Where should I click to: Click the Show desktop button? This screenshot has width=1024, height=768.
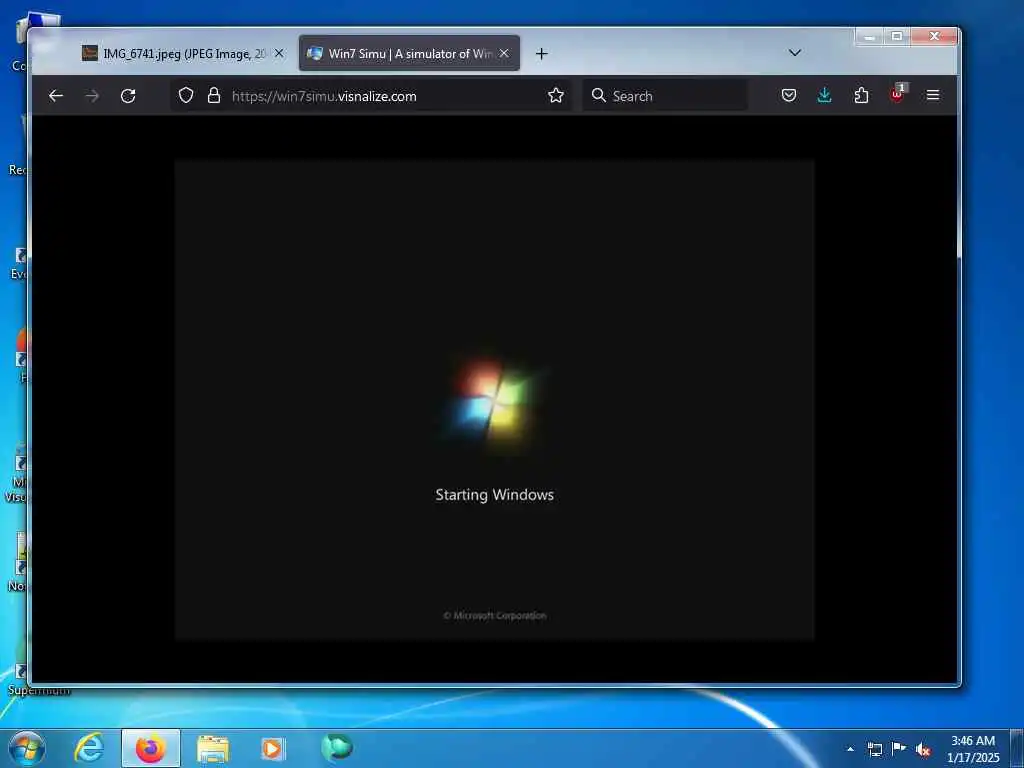pos(1017,748)
